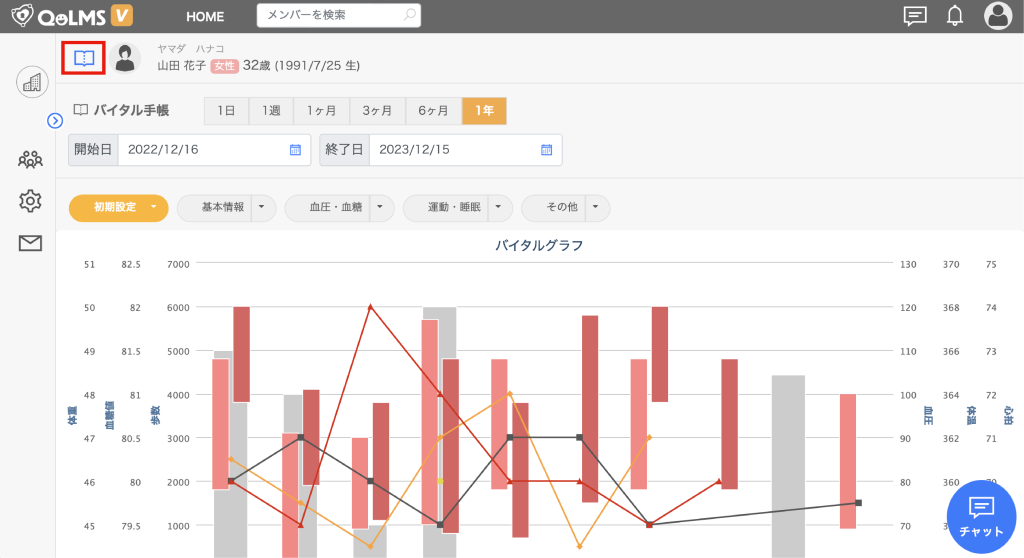Image resolution: width=1024 pixels, height=558 pixels.
Task: Go to HOME in the top navigation
Action: 205,16
